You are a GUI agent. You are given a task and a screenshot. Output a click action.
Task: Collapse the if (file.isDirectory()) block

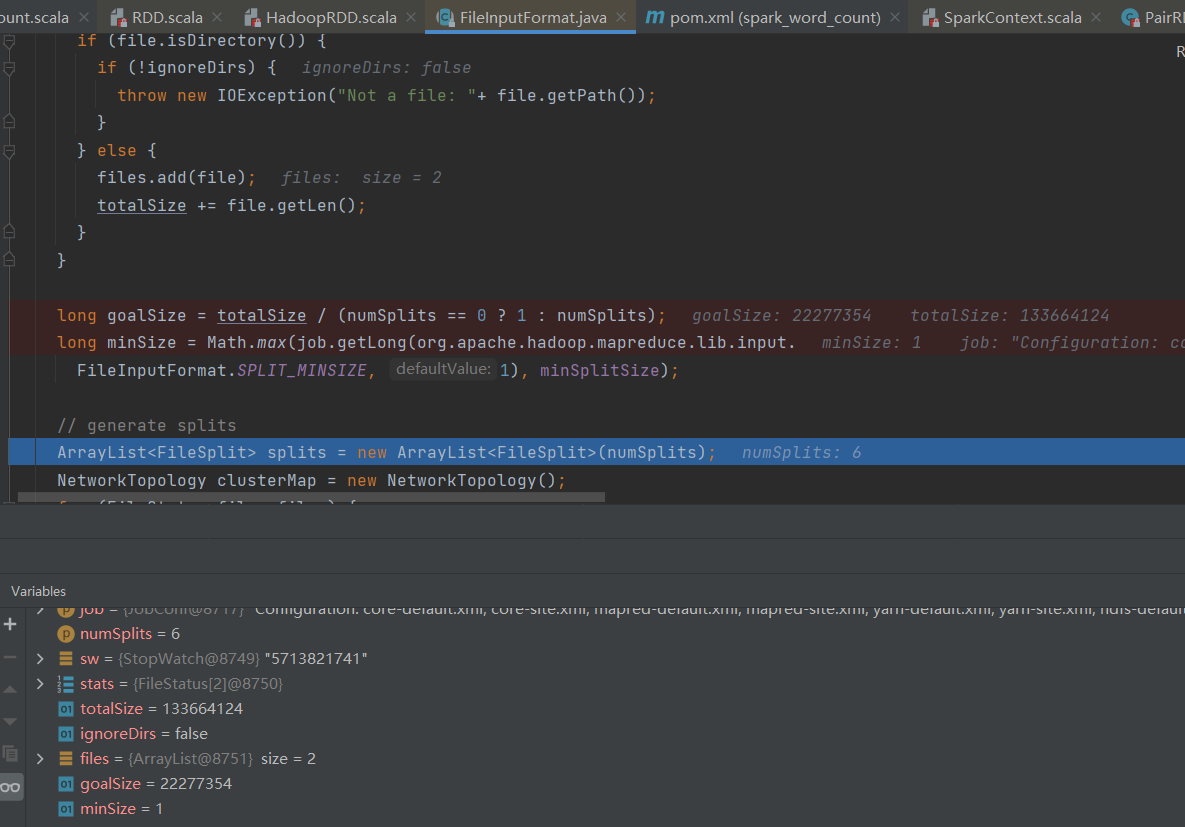click(x=9, y=42)
